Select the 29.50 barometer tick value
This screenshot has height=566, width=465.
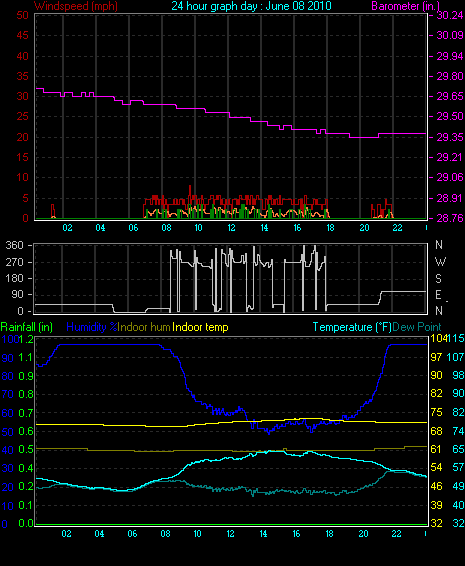[x=450, y=117]
